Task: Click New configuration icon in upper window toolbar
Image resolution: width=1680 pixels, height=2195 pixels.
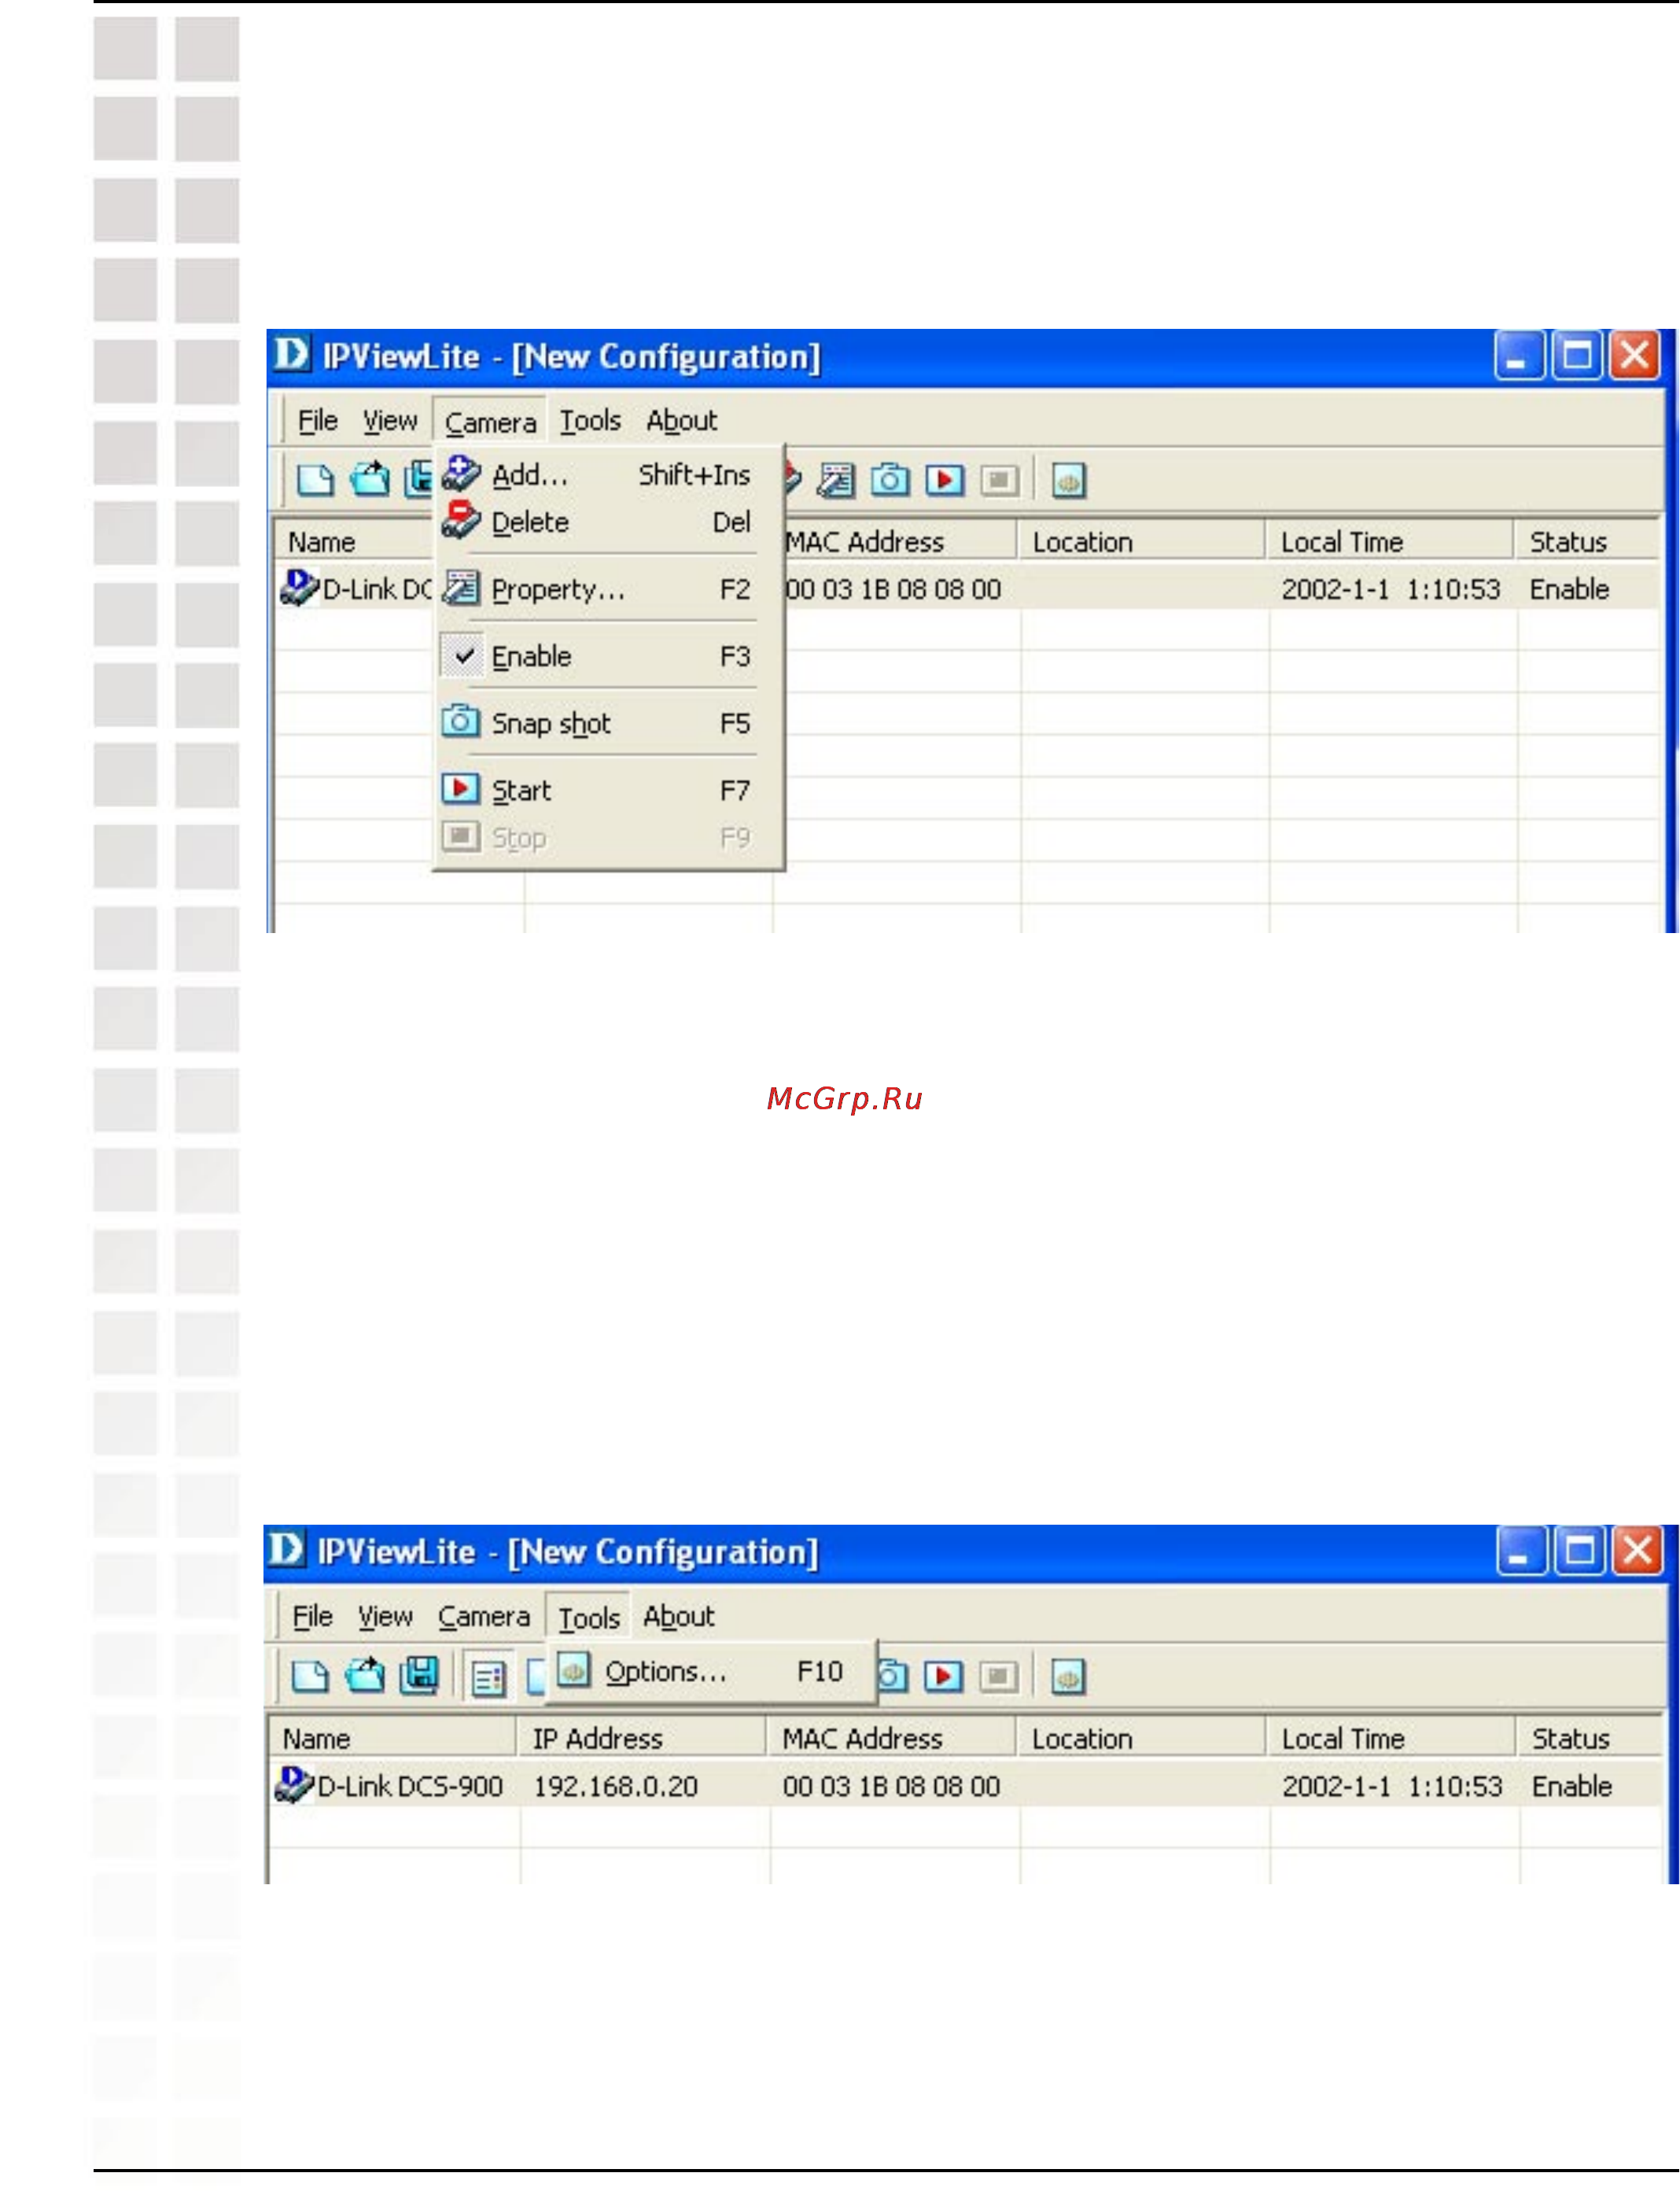Action: click(x=315, y=481)
